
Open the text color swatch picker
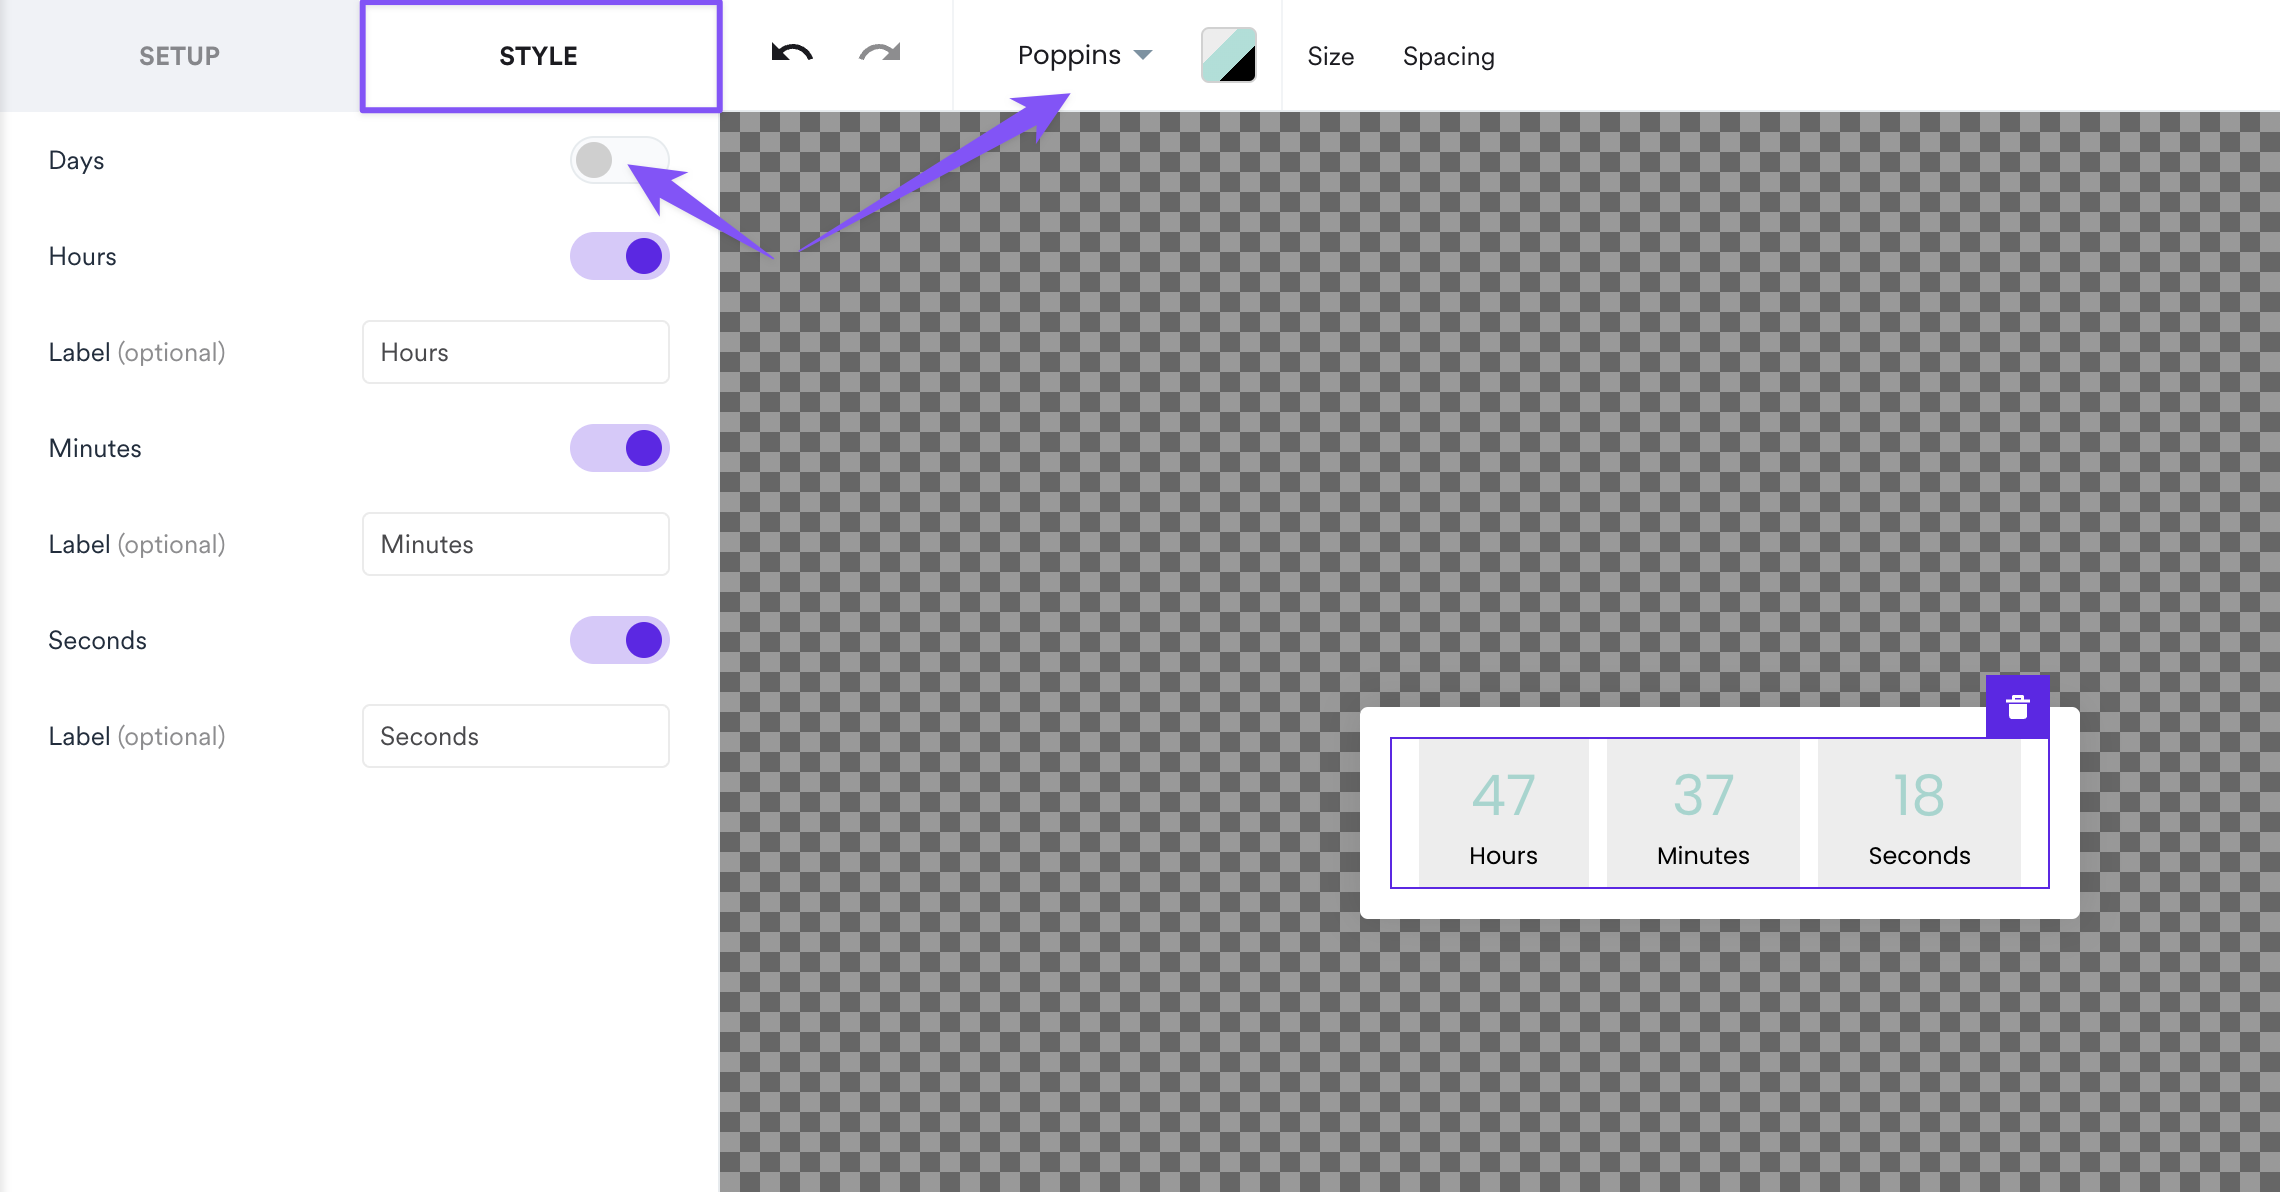[x=1229, y=55]
